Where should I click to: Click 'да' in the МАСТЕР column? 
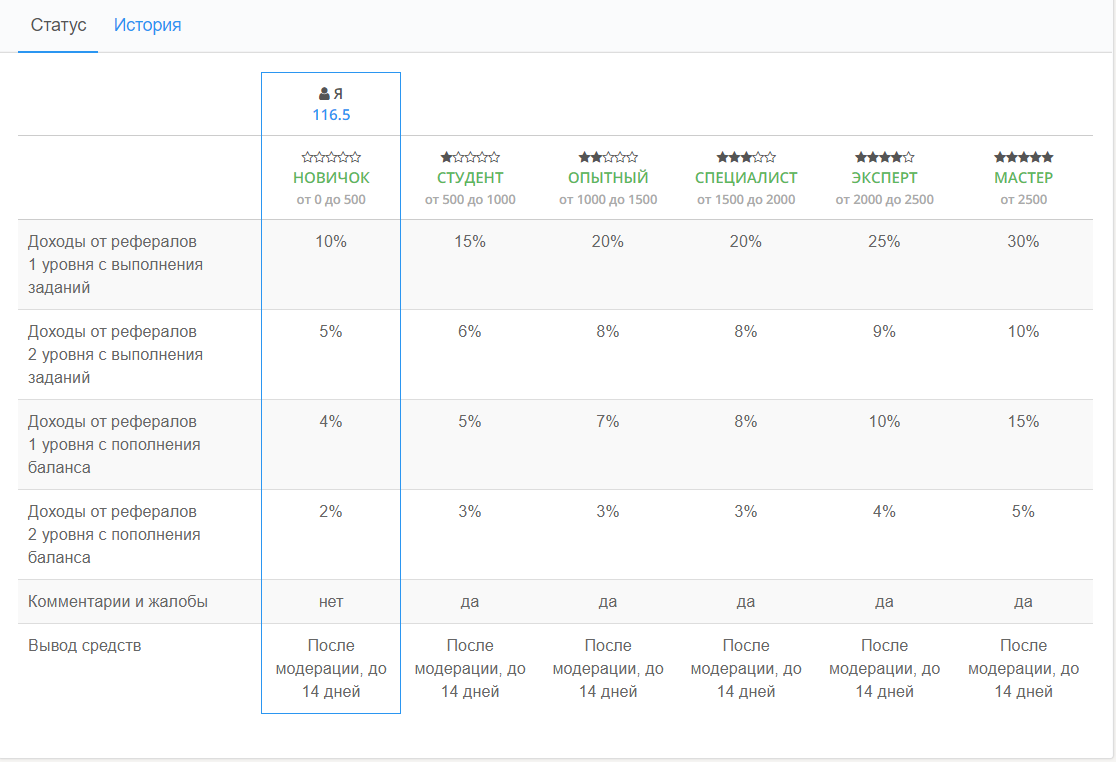tap(1023, 602)
